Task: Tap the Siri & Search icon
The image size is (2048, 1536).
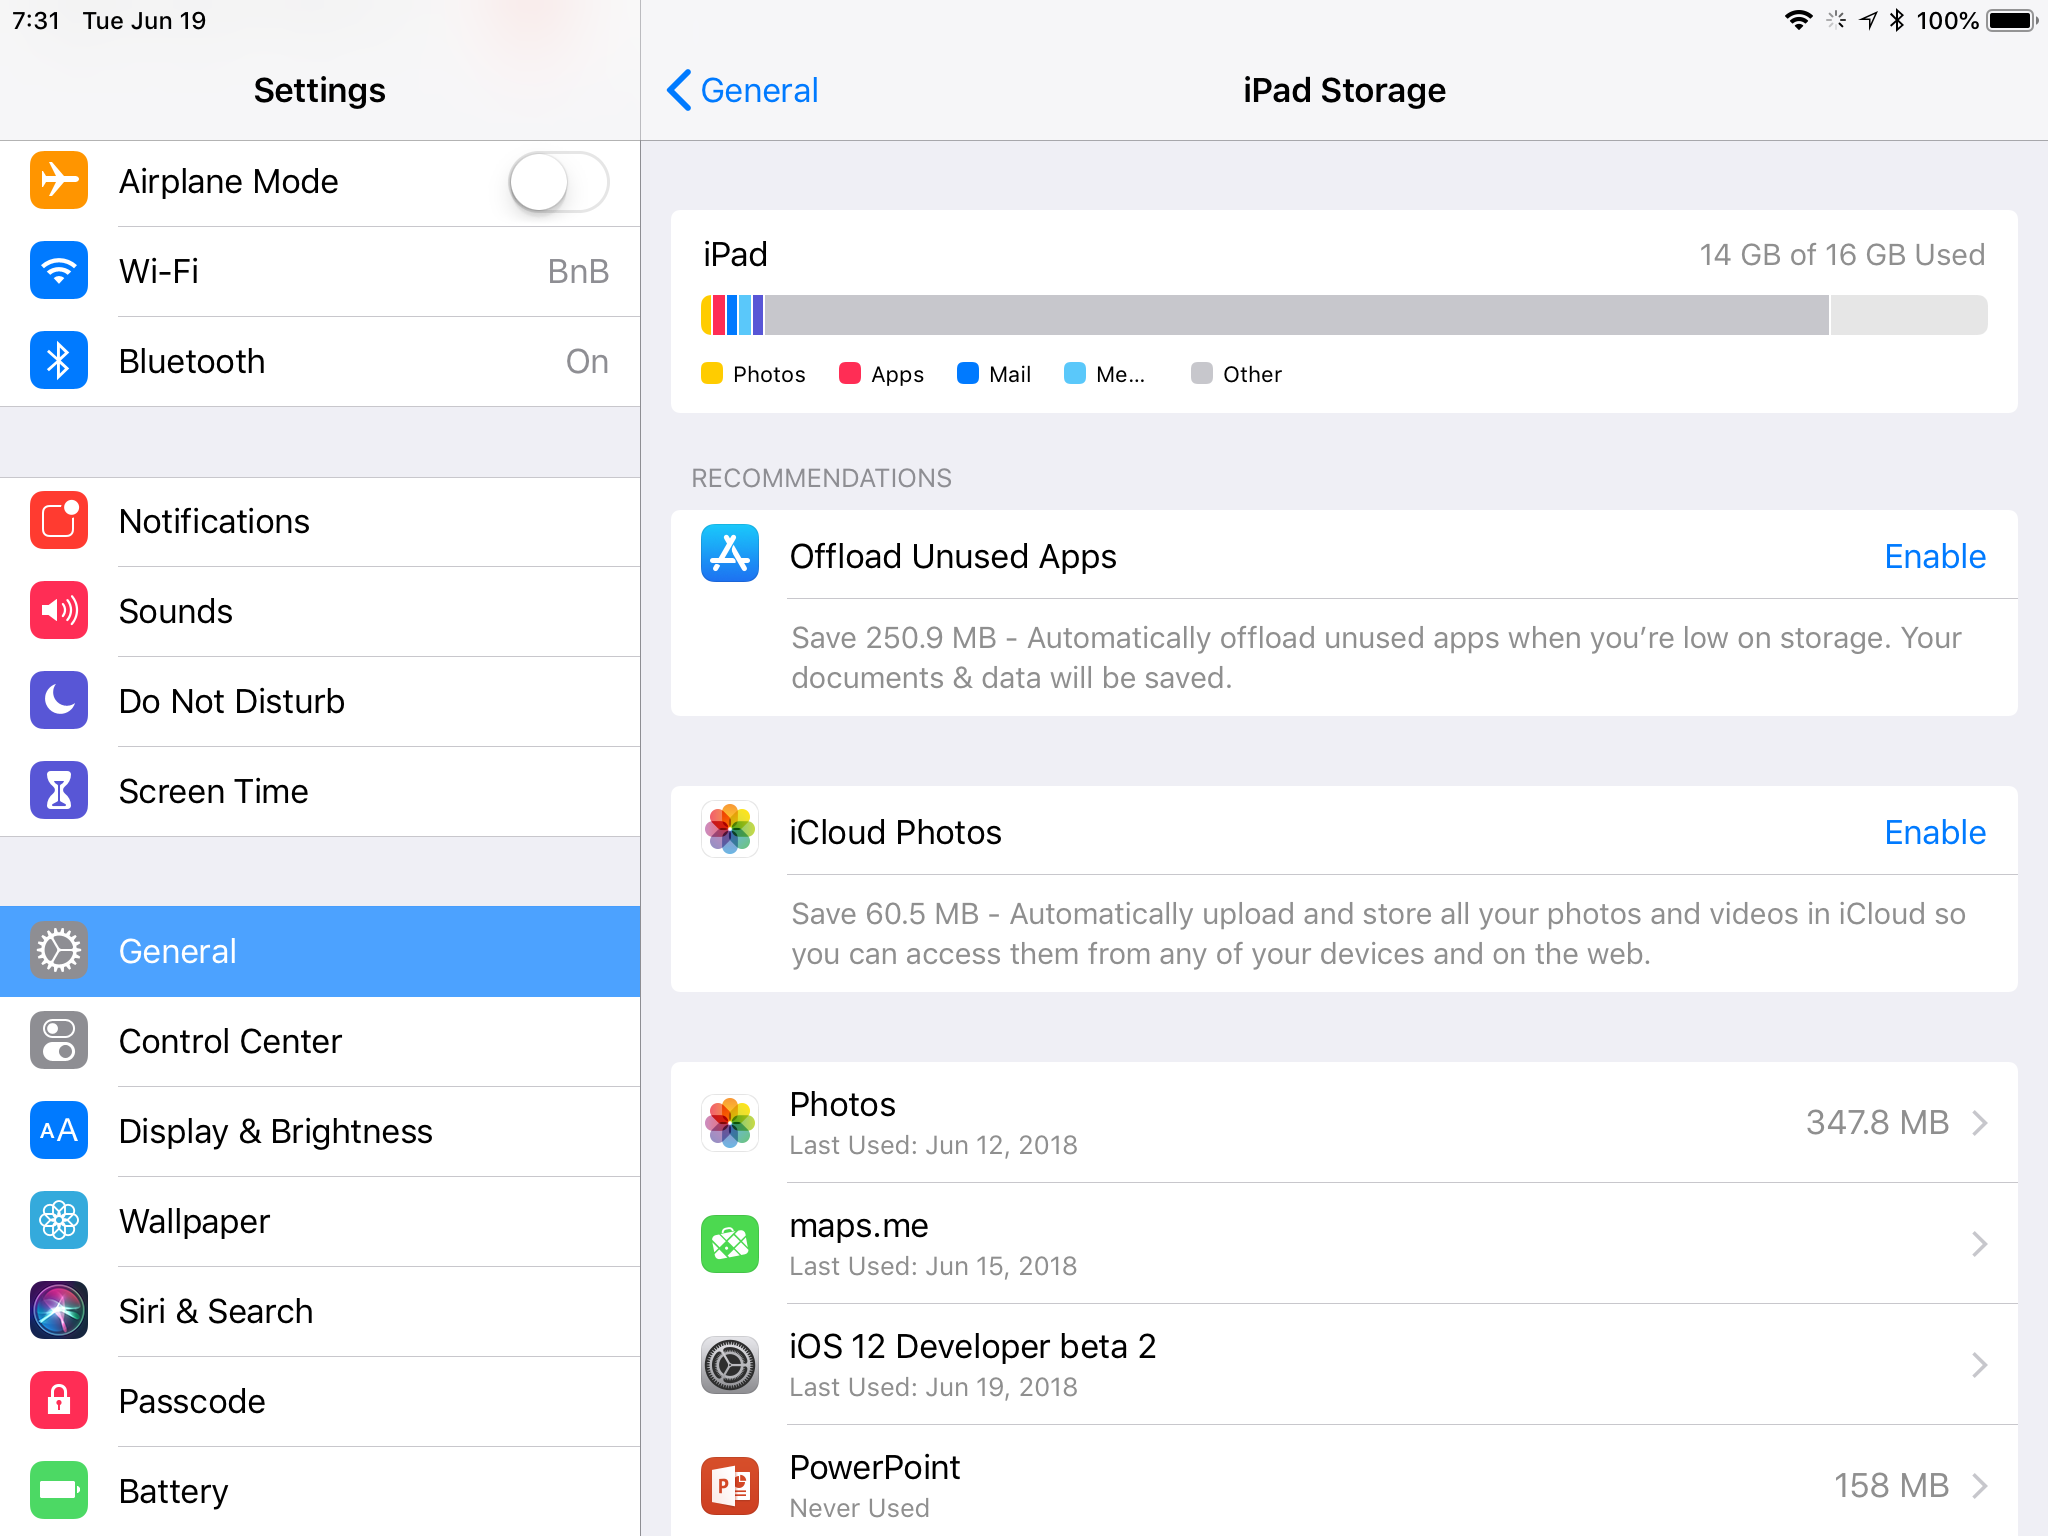Action: pyautogui.click(x=59, y=1311)
